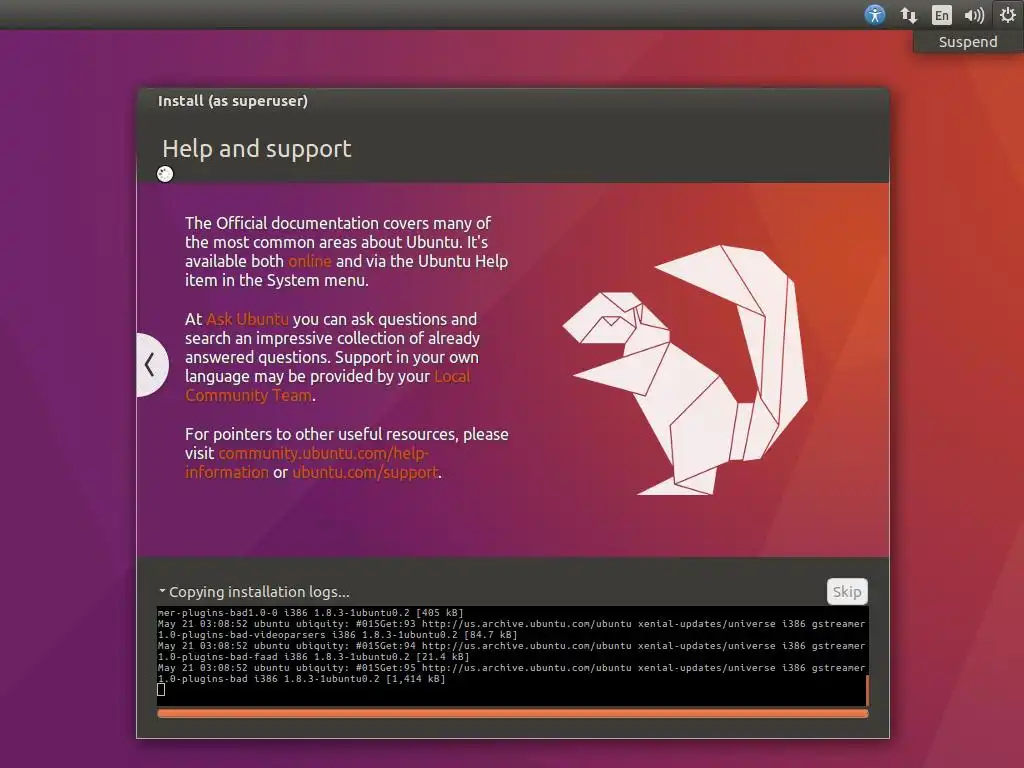This screenshot has width=1024, height=768.
Task: Click the Skip button
Action: [847, 592]
